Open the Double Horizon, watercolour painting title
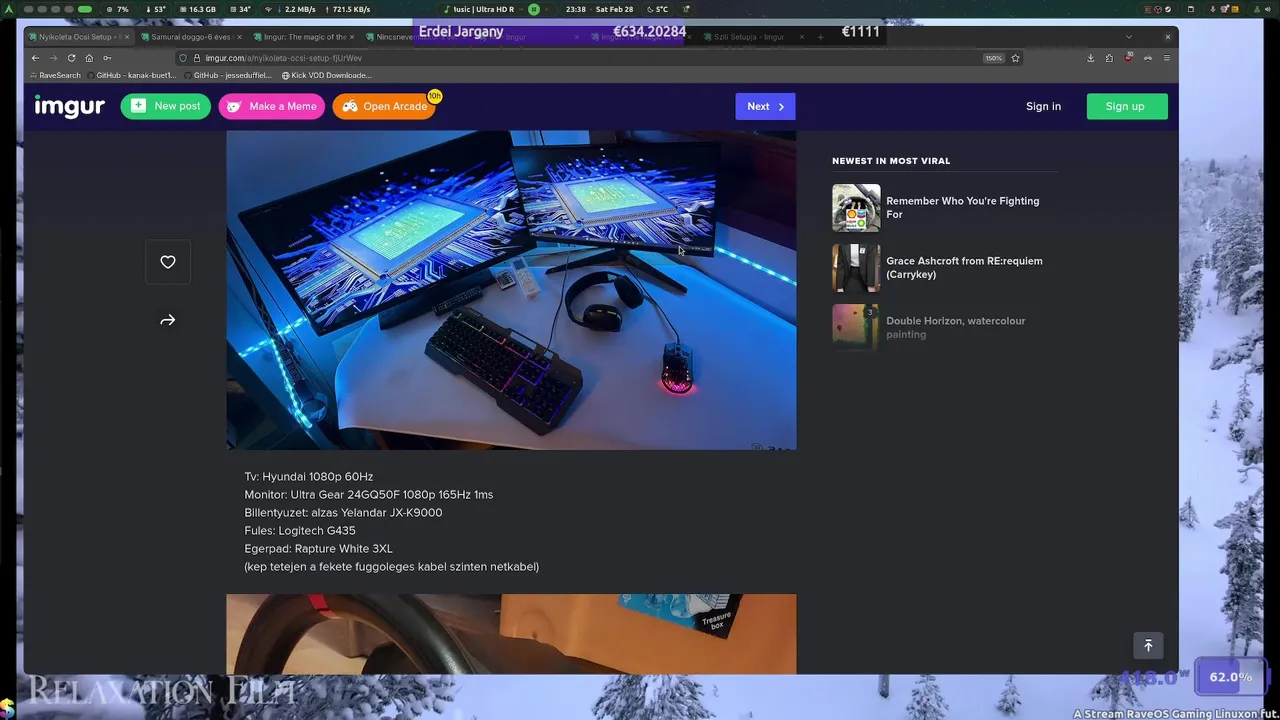1280x720 pixels. coord(955,327)
